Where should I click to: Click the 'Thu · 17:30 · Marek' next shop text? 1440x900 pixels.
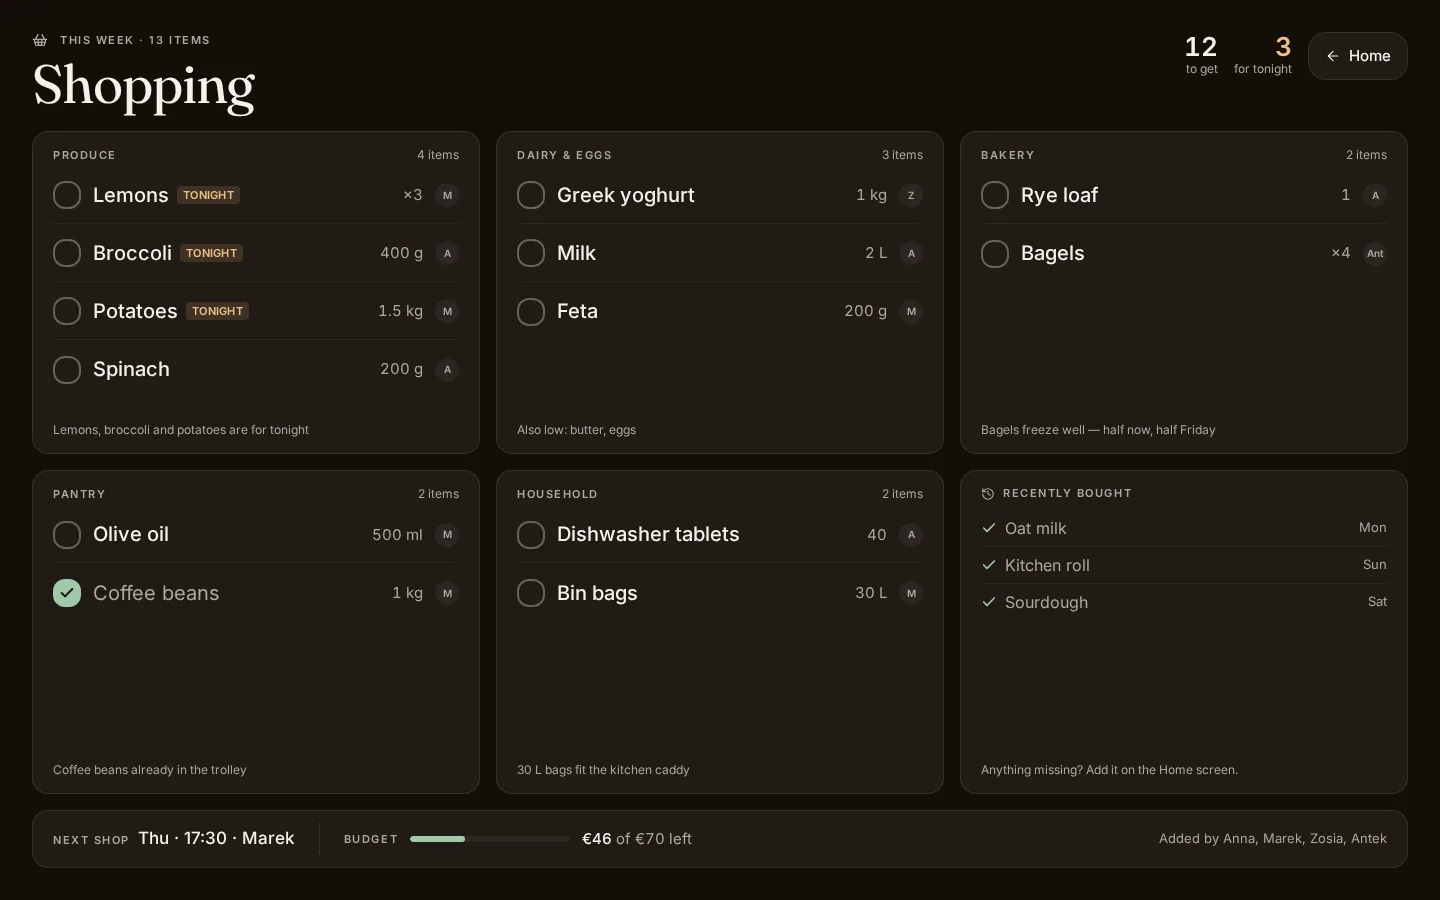point(216,838)
